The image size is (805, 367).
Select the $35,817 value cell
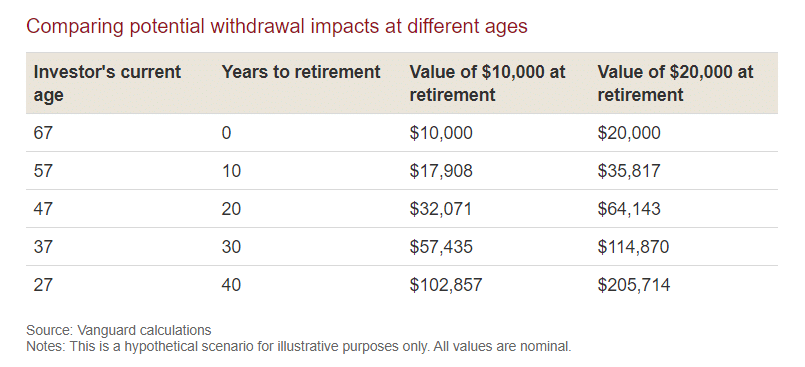[629, 171]
